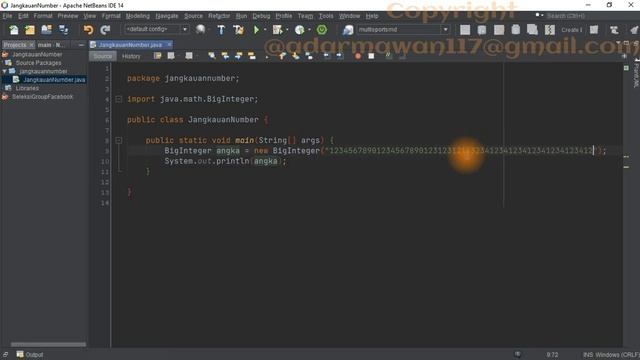Image resolution: width=640 pixels, height=360 pixels.
Task: Undo the last edit with the toolbar arrow
Action: pyautogui.click(x=88, y=30)
